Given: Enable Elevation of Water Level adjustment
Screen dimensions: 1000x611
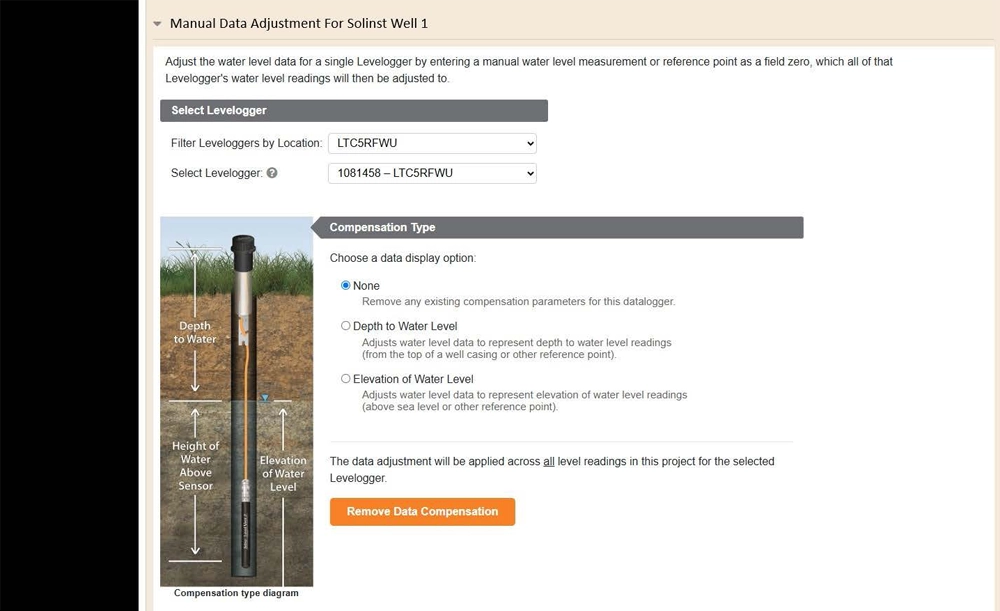Looking at the screenshot, I should point(345,378).
